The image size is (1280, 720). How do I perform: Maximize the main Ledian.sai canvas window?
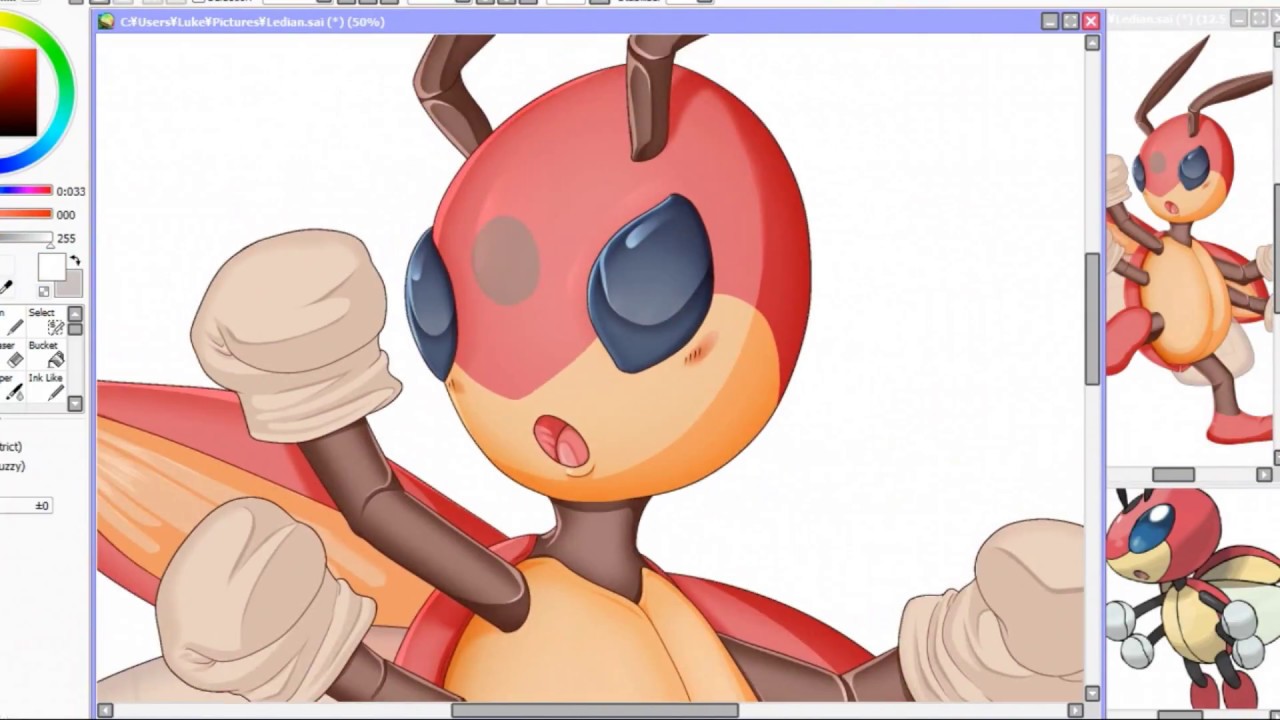pos(1070,21)
